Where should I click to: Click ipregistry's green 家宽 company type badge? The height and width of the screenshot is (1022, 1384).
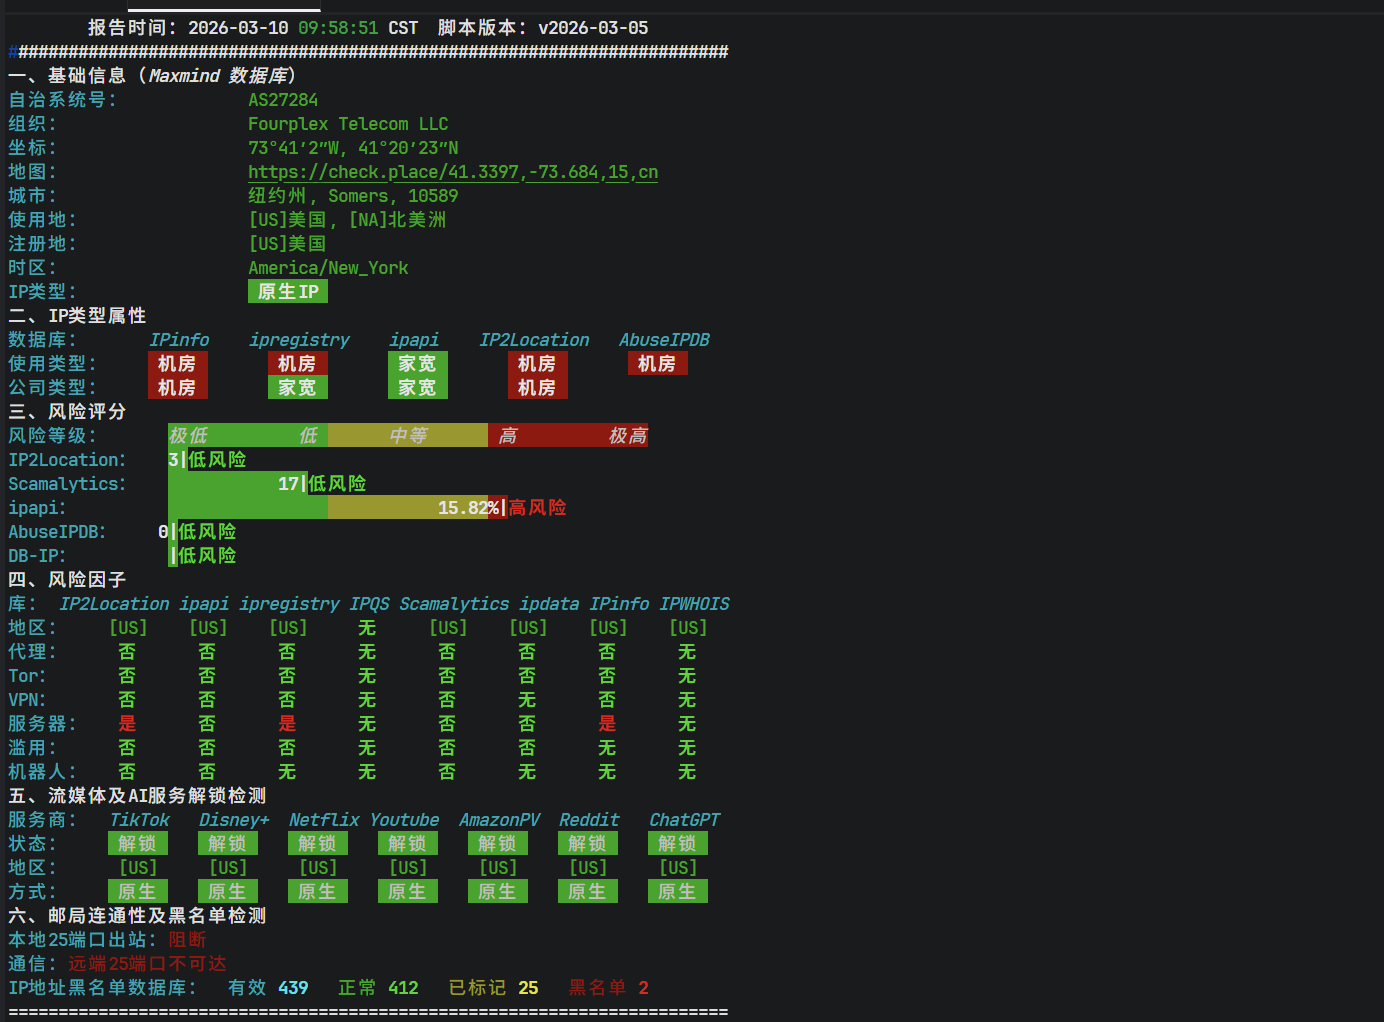point(297,388)
